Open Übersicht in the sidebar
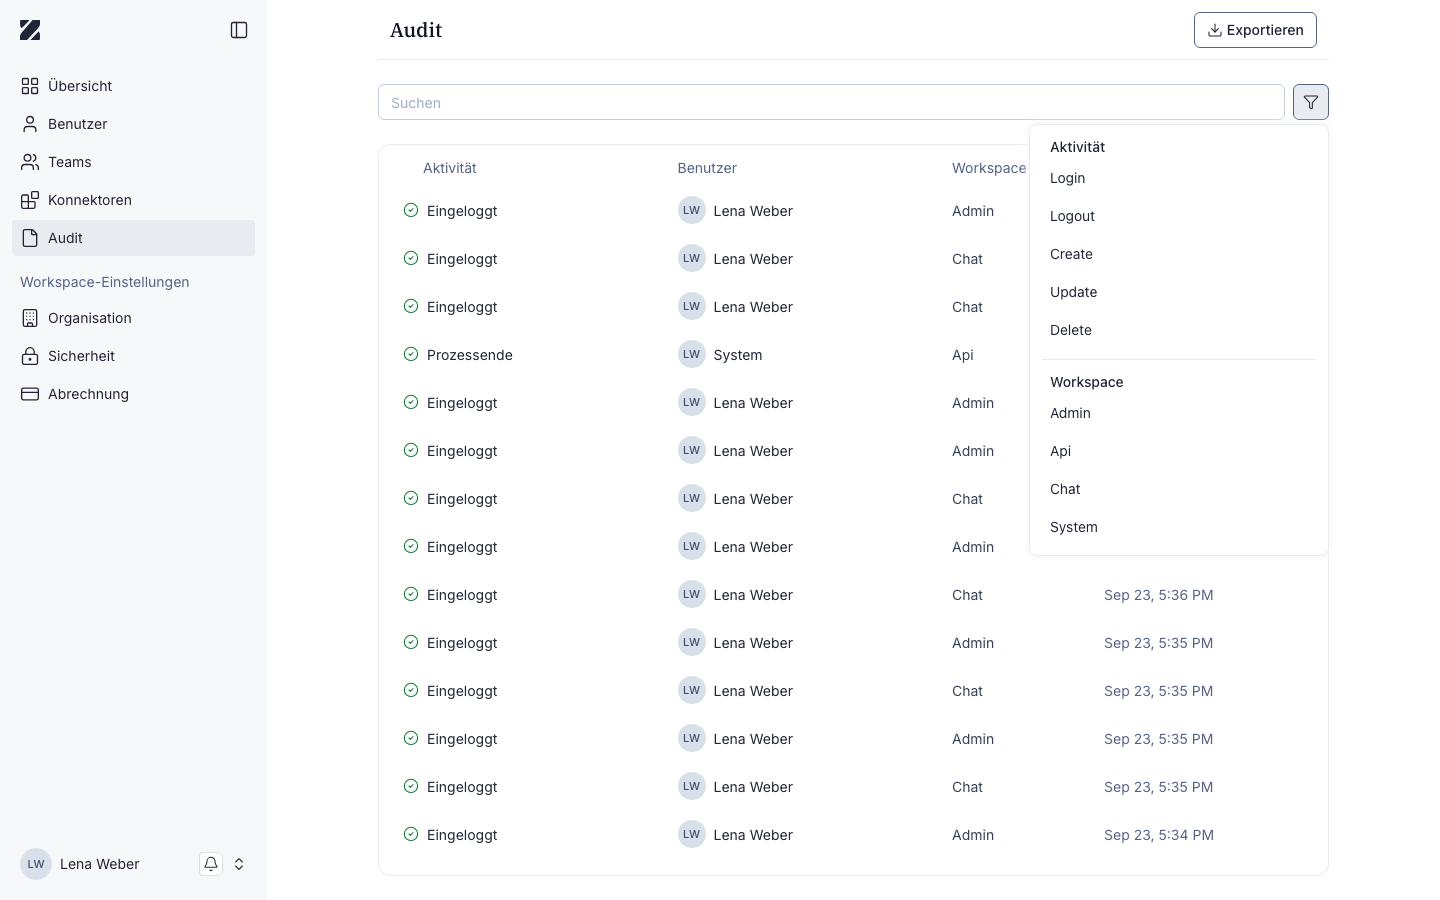This screenshot has width=1440, height=900. click(x=133, y=86)
